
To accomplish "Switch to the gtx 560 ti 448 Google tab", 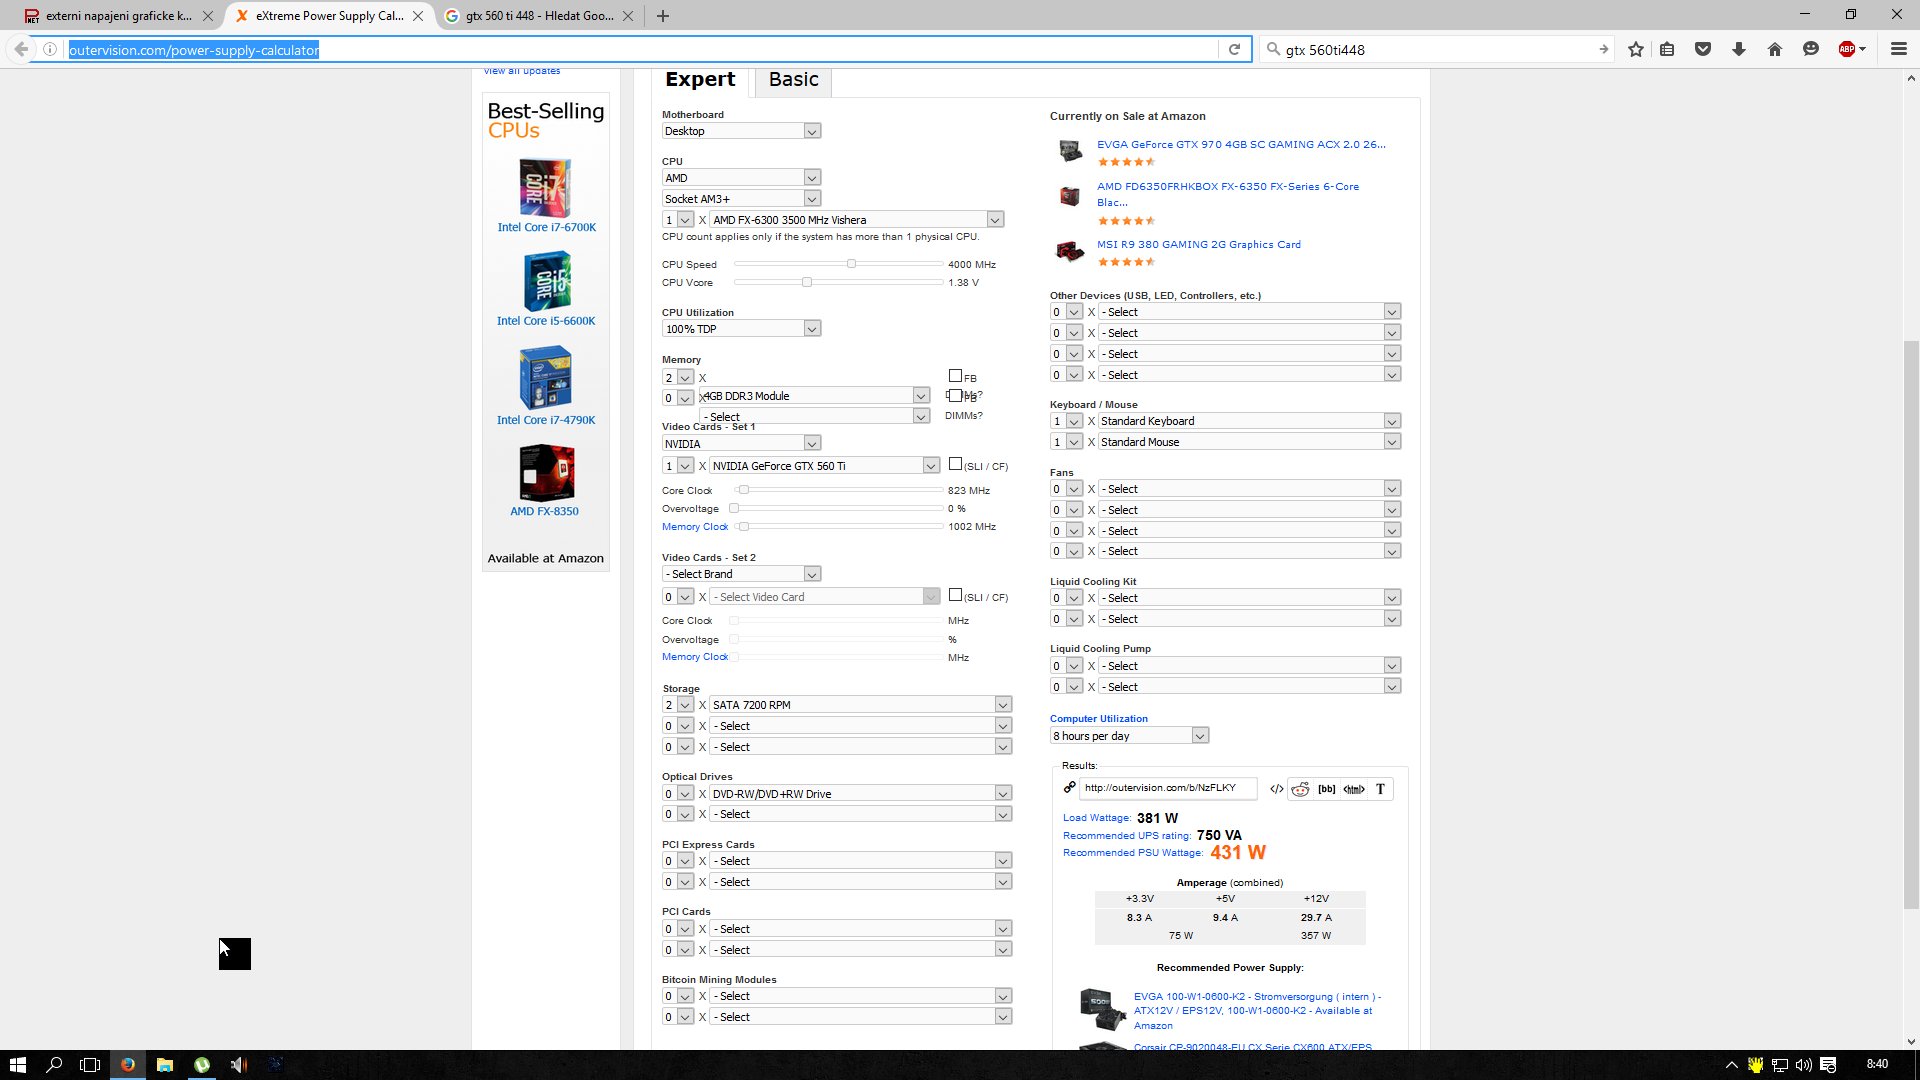I will tap(539, 16).
